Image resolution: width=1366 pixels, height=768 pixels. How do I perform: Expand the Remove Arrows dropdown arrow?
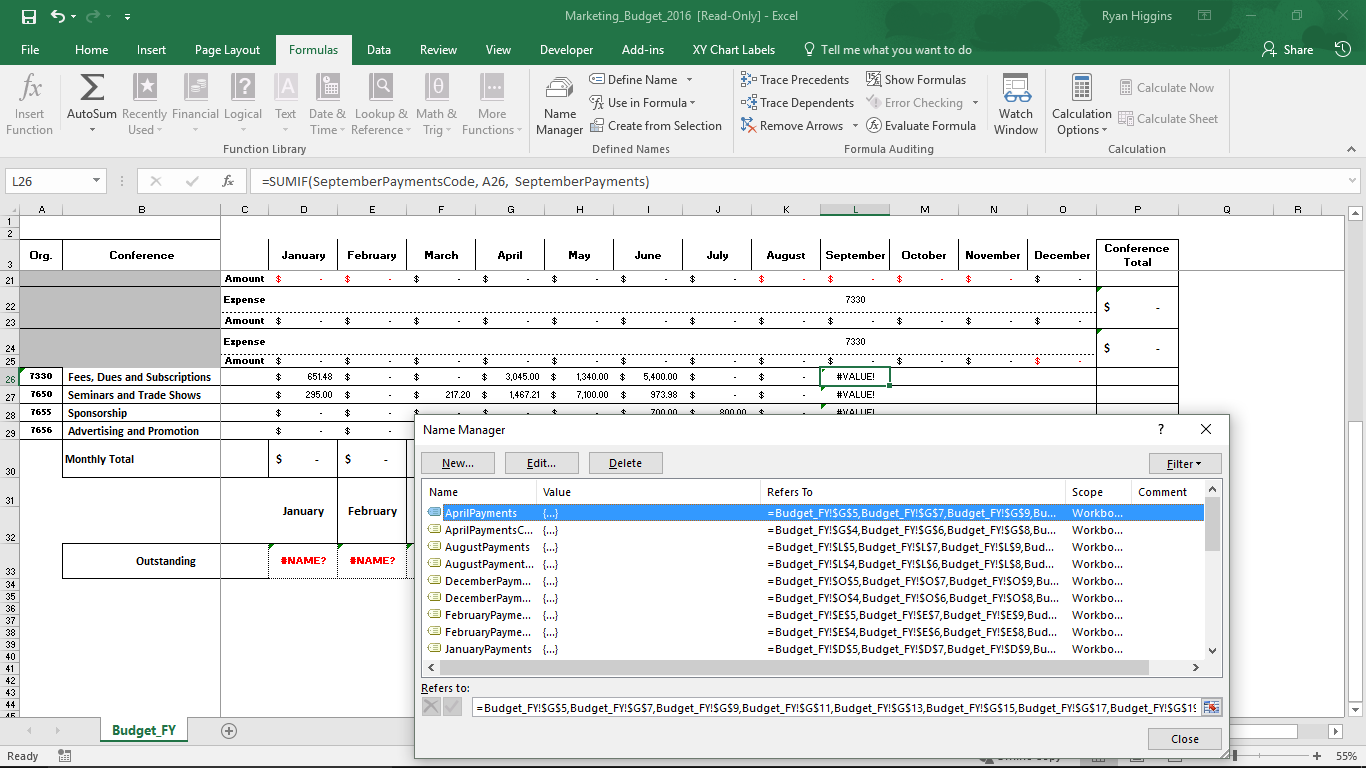click(x=854, y=126)
